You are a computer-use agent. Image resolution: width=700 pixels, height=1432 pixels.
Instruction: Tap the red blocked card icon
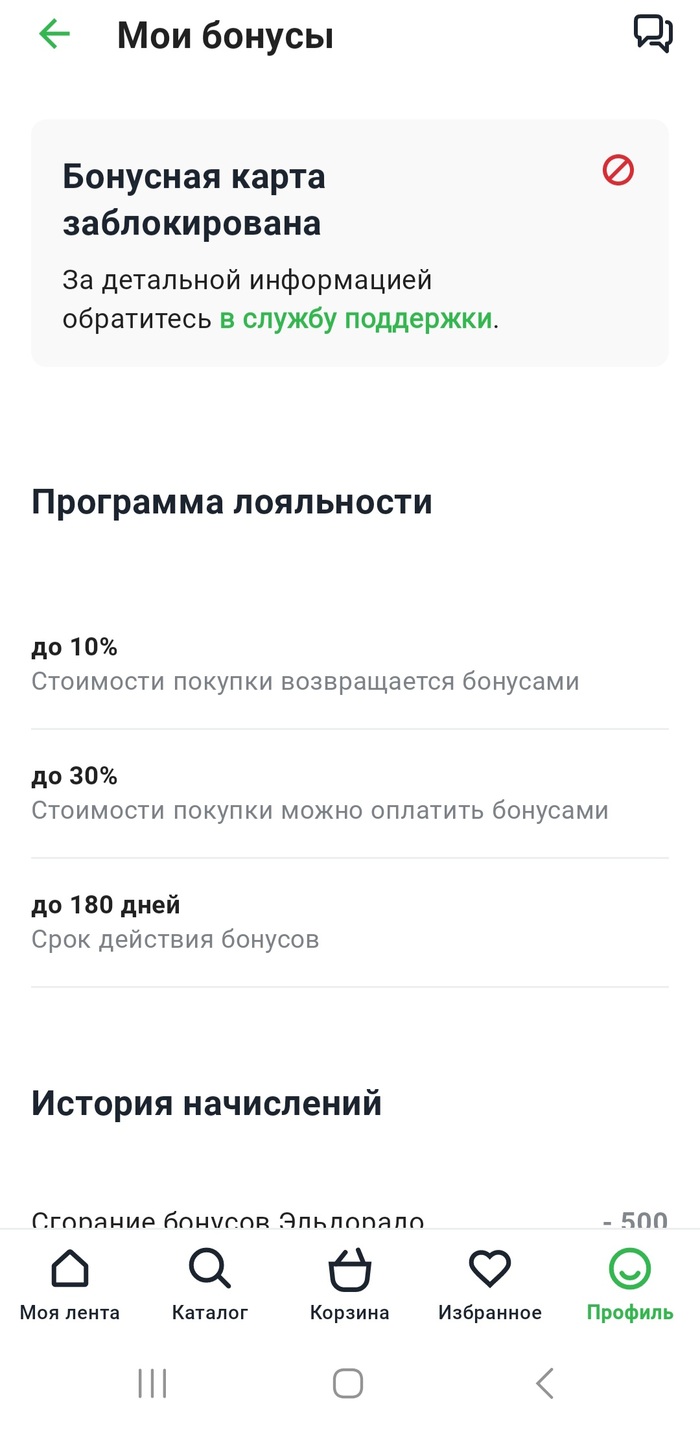pos(618,171)
